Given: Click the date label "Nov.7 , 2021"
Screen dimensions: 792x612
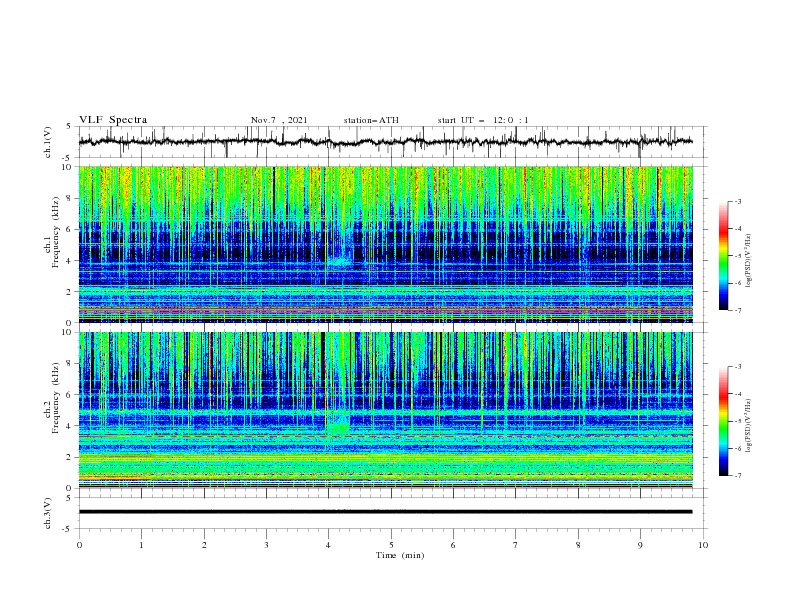Looking at the screenshot, I should click(x=279, y=120).
